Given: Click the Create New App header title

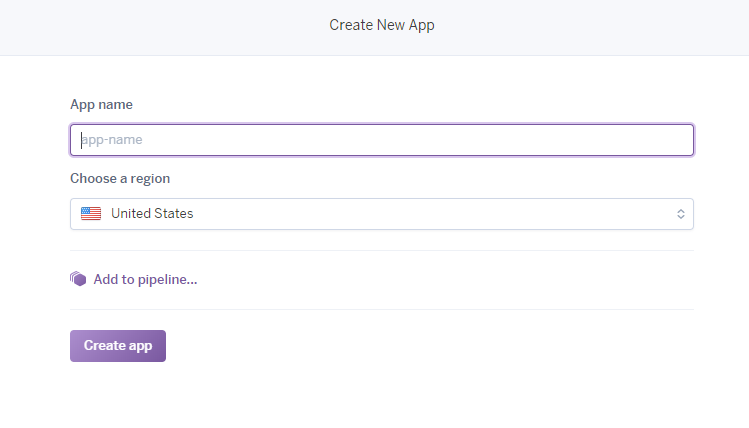Looking at the screenshot, I should [x=382, y=25].
